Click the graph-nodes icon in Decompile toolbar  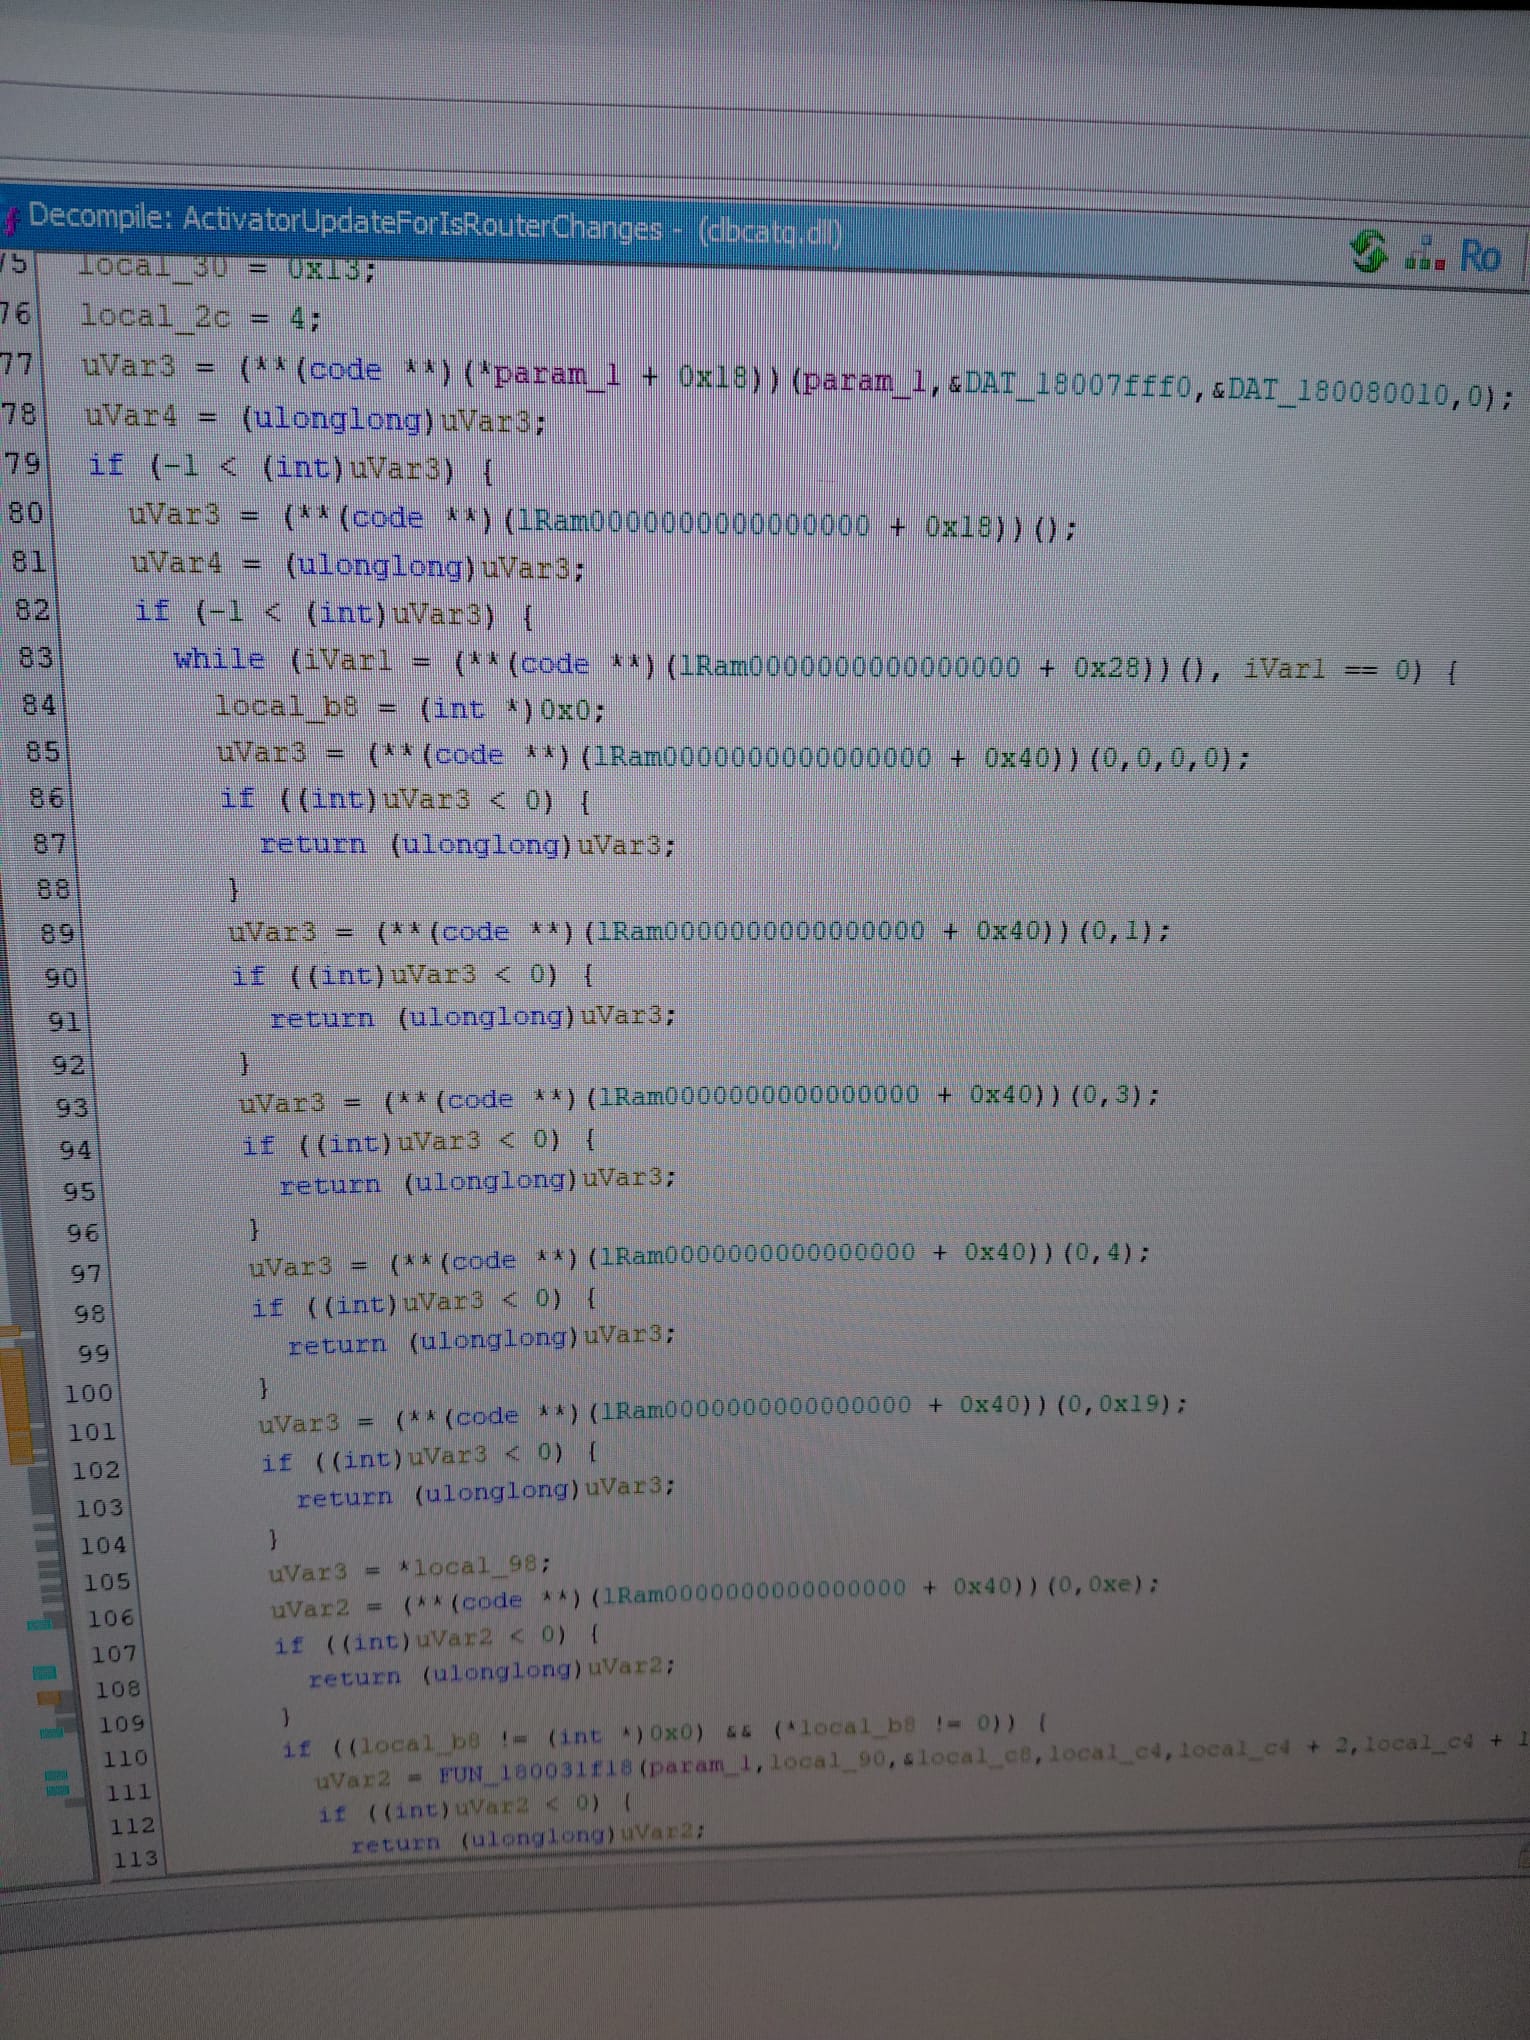[1425, 254]
